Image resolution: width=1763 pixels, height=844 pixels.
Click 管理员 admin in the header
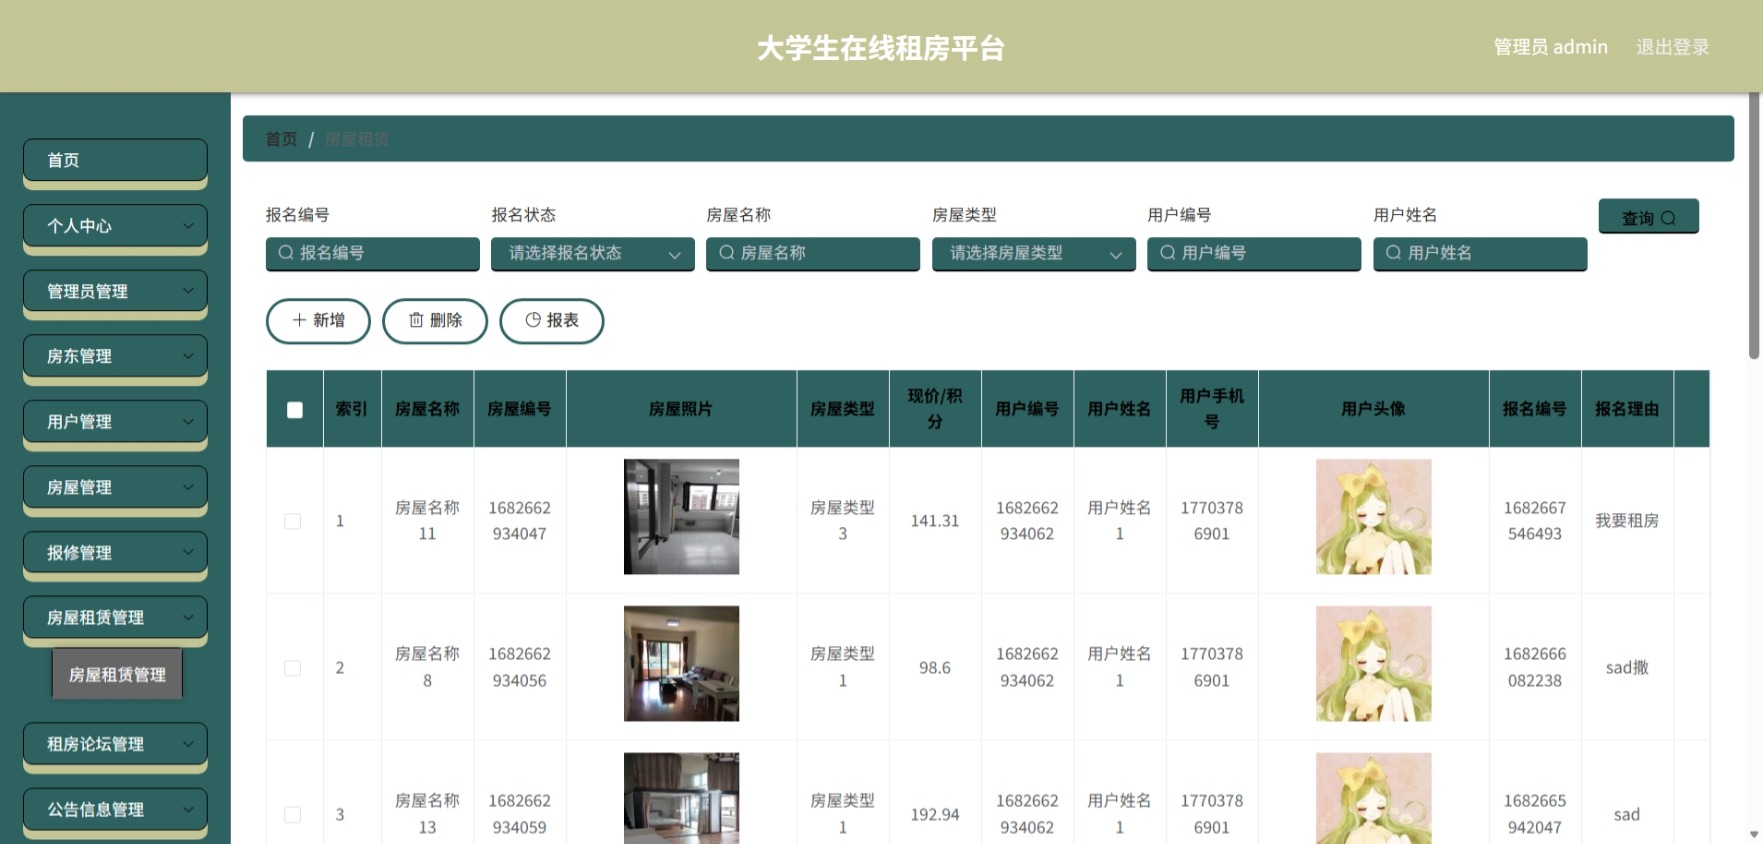pyautogui.click(x=1550, y=47)
